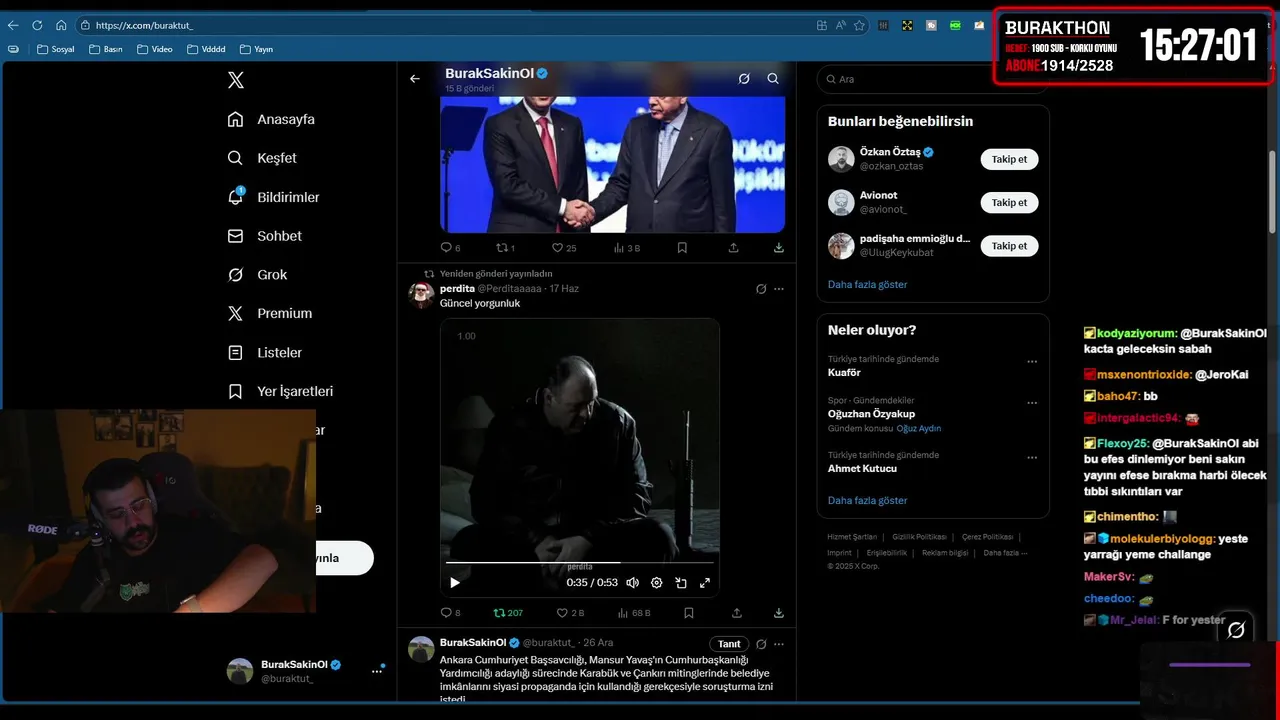Follow Avionot with Takip et

[1009, 203]
